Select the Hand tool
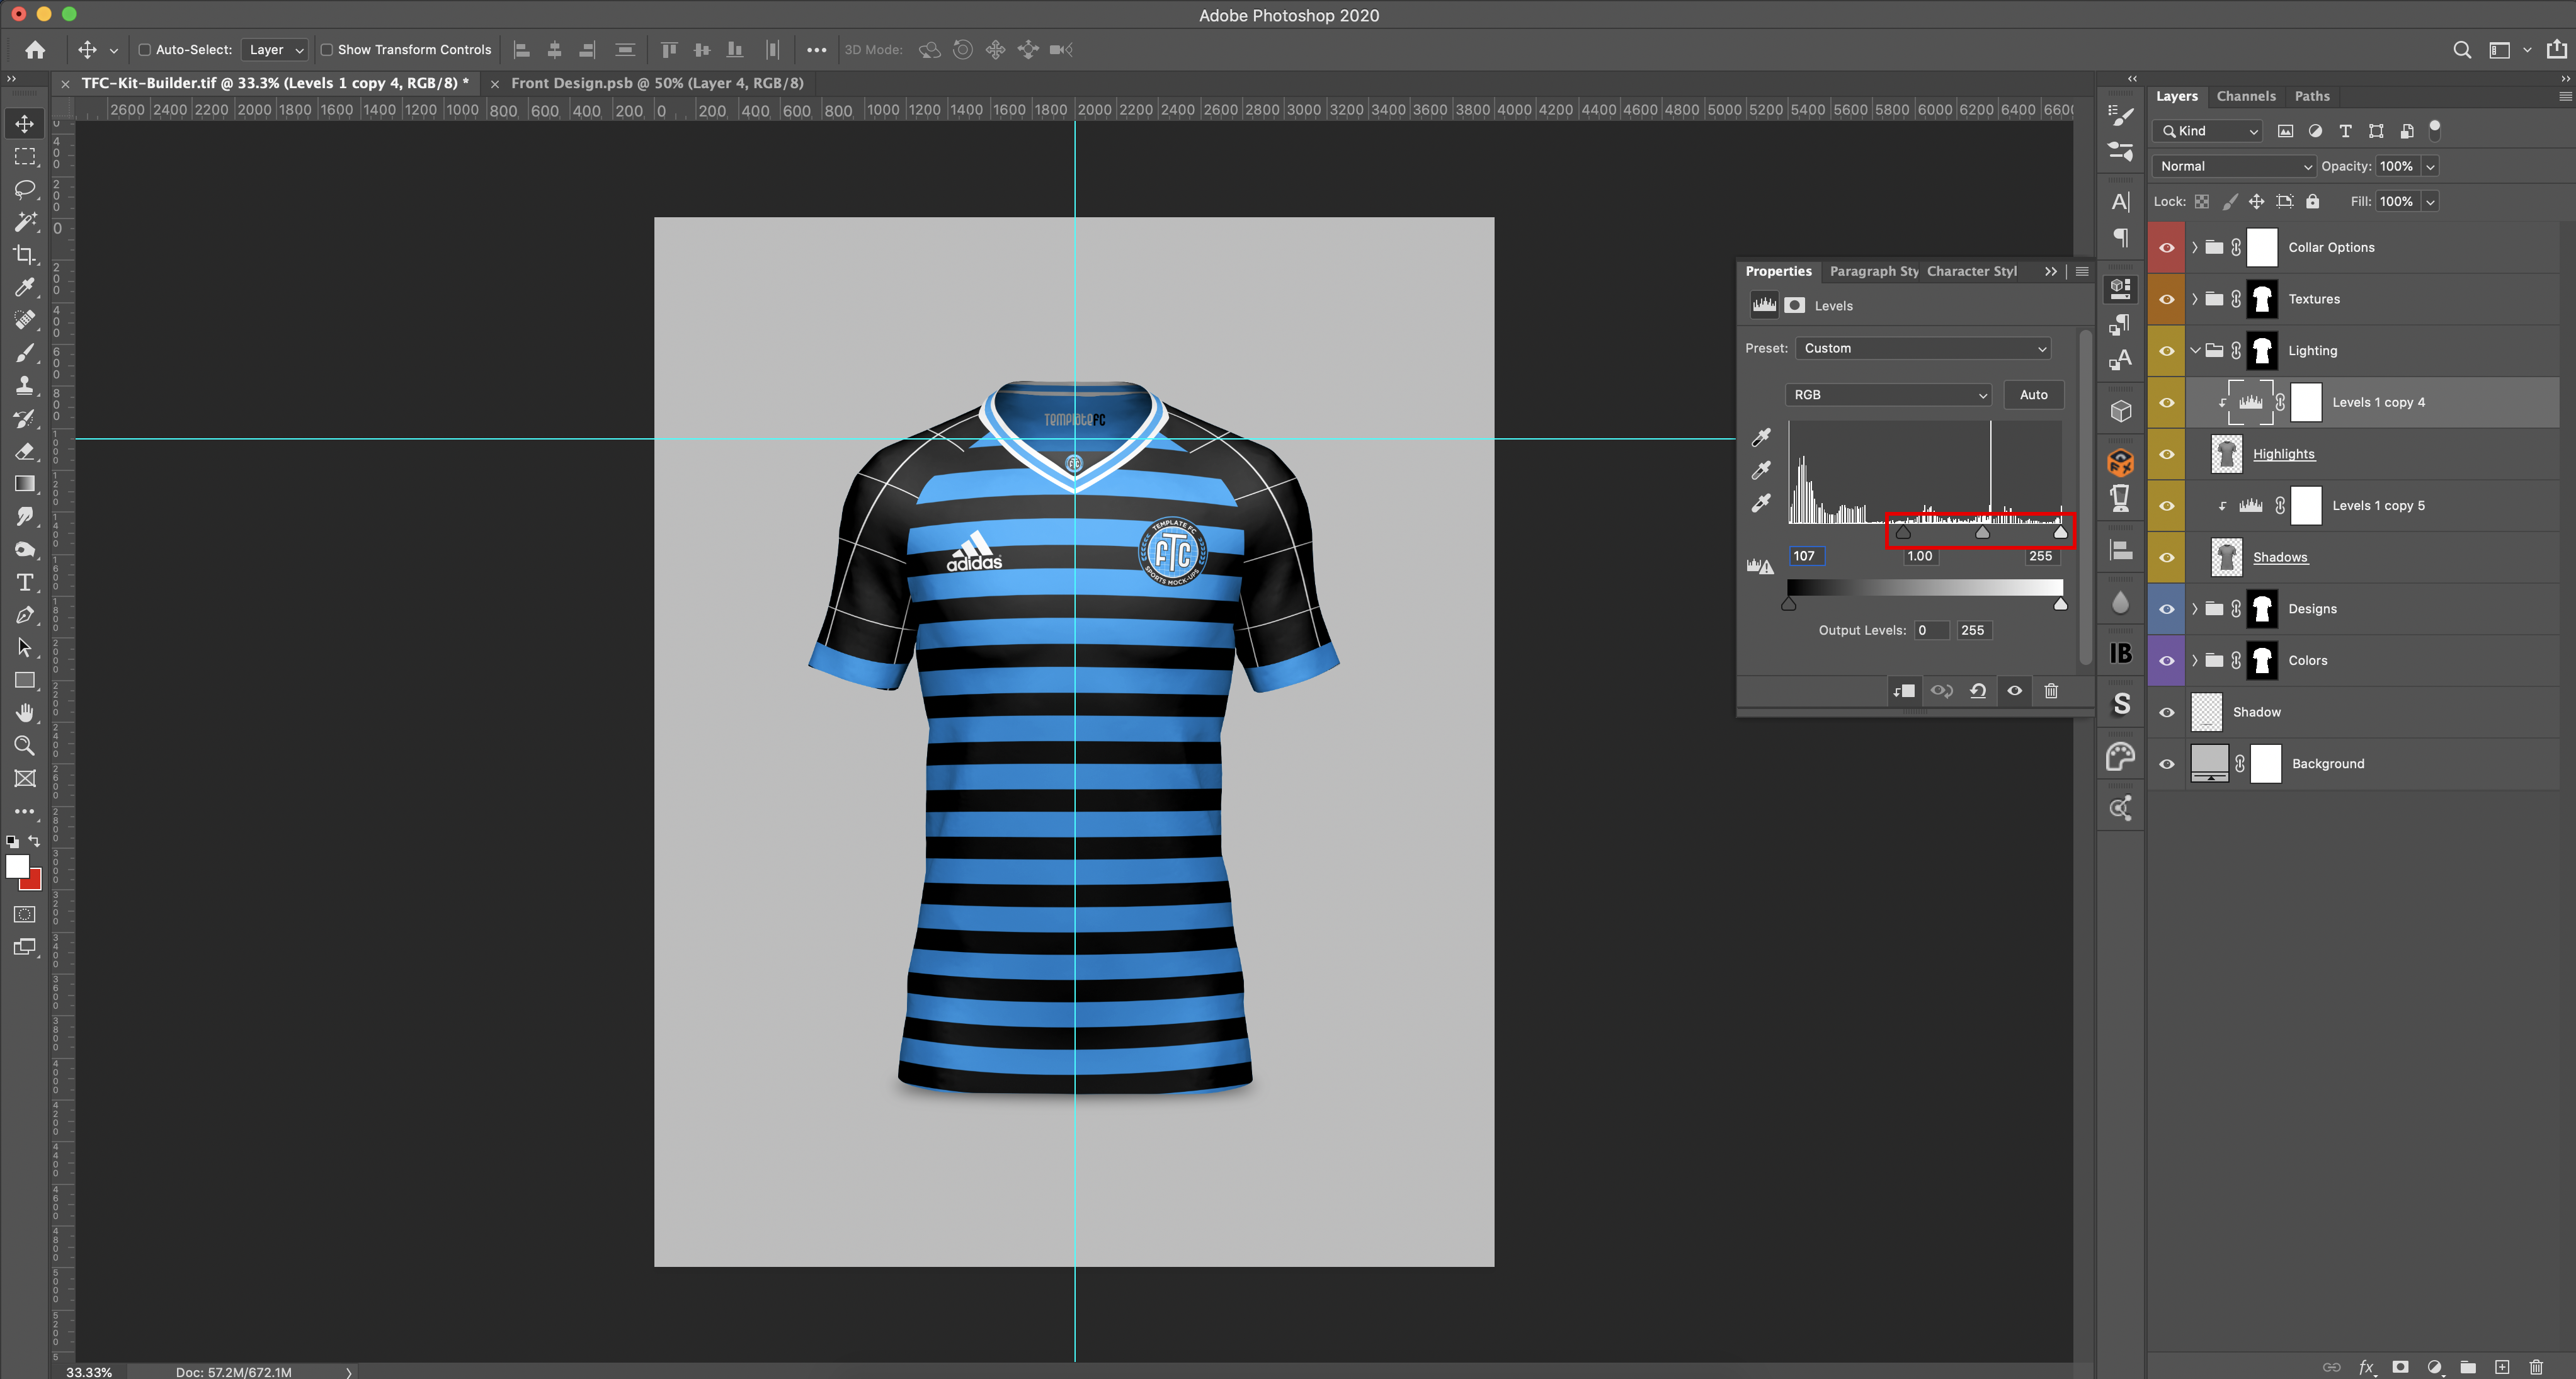This screenshot has height=1379, width=2576. point(25,712)
